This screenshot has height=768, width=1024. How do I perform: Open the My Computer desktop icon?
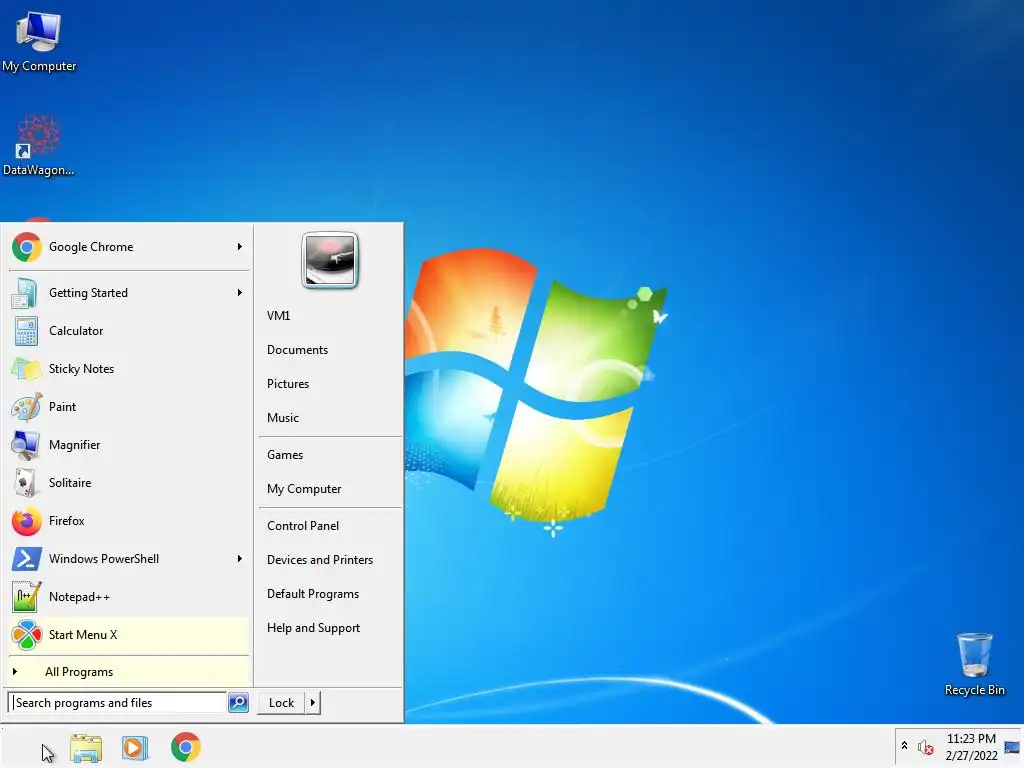point(39,41)
